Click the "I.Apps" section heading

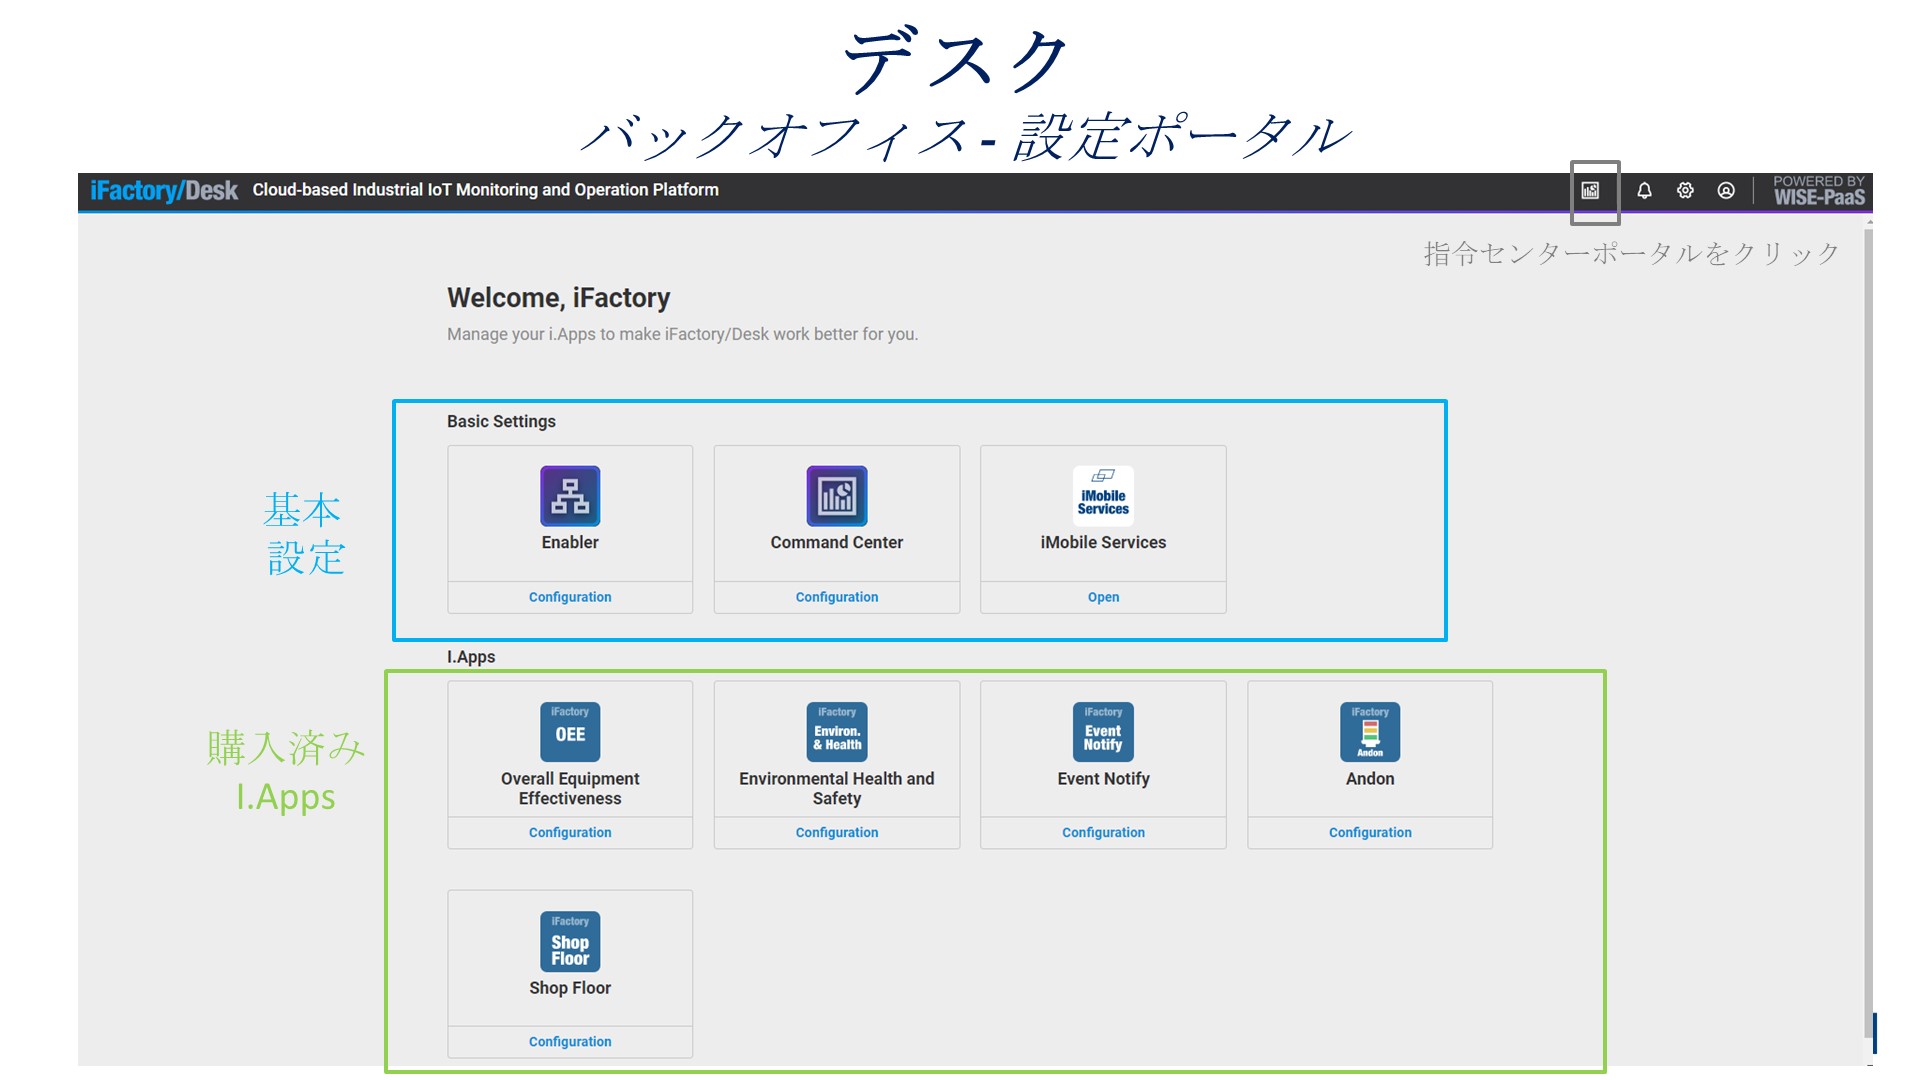point(471,657)
